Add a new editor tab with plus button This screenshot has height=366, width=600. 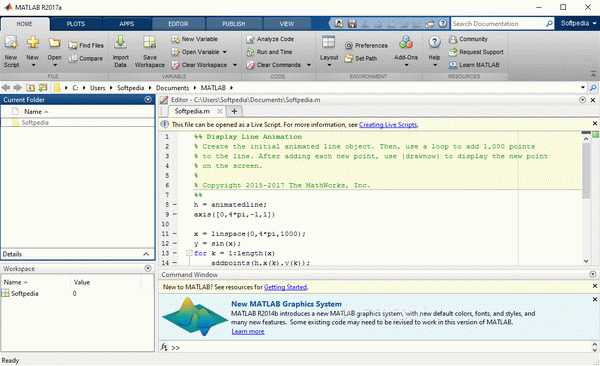(x=234, y=111)
